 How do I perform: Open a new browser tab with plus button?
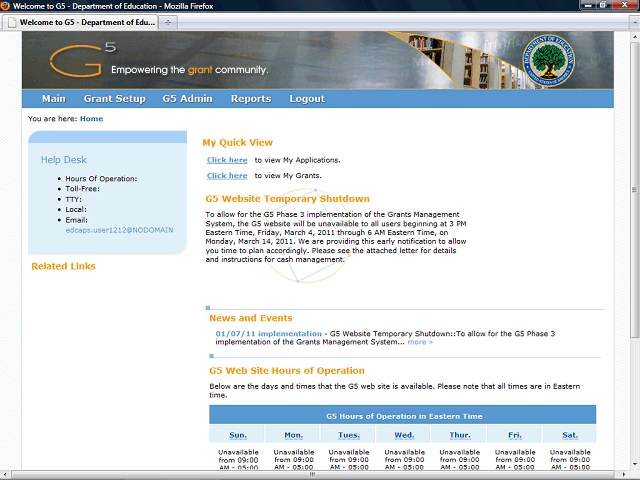[x=168, y=21]
